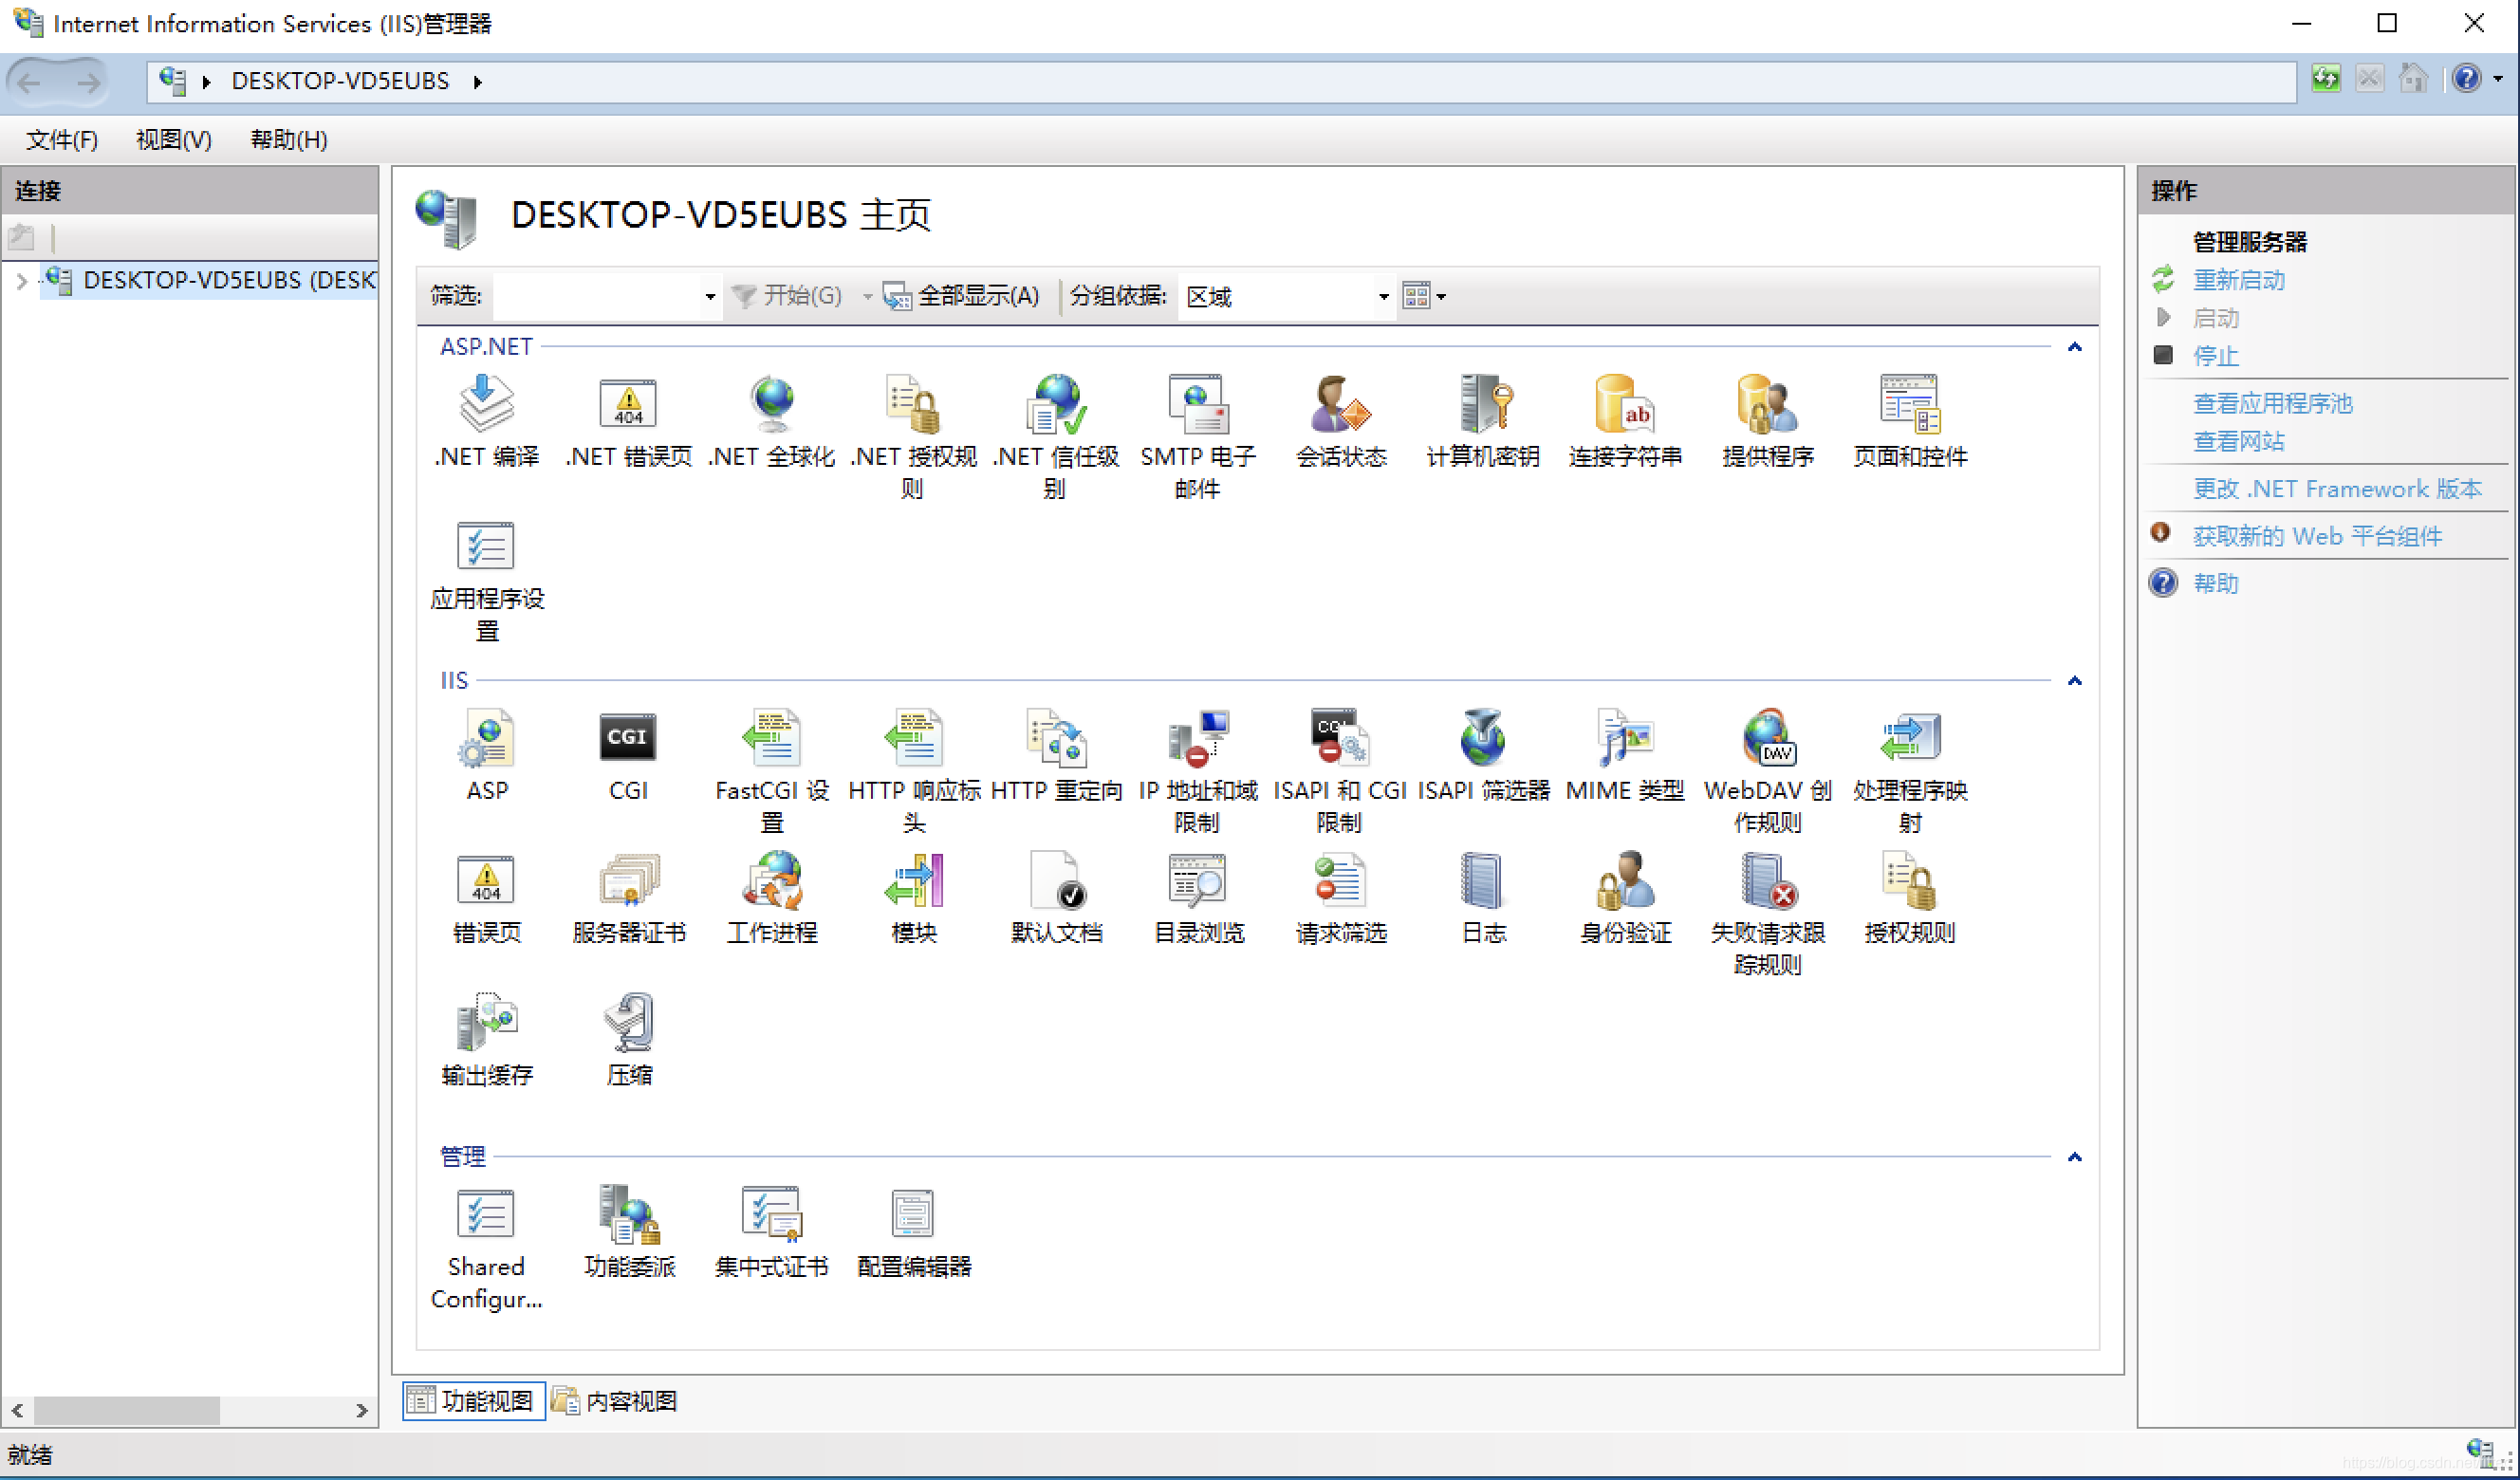The height and width of the screenshot is (1480, 2520).
Task: Open 目录浏览 feature icon
Action: 1197,880
